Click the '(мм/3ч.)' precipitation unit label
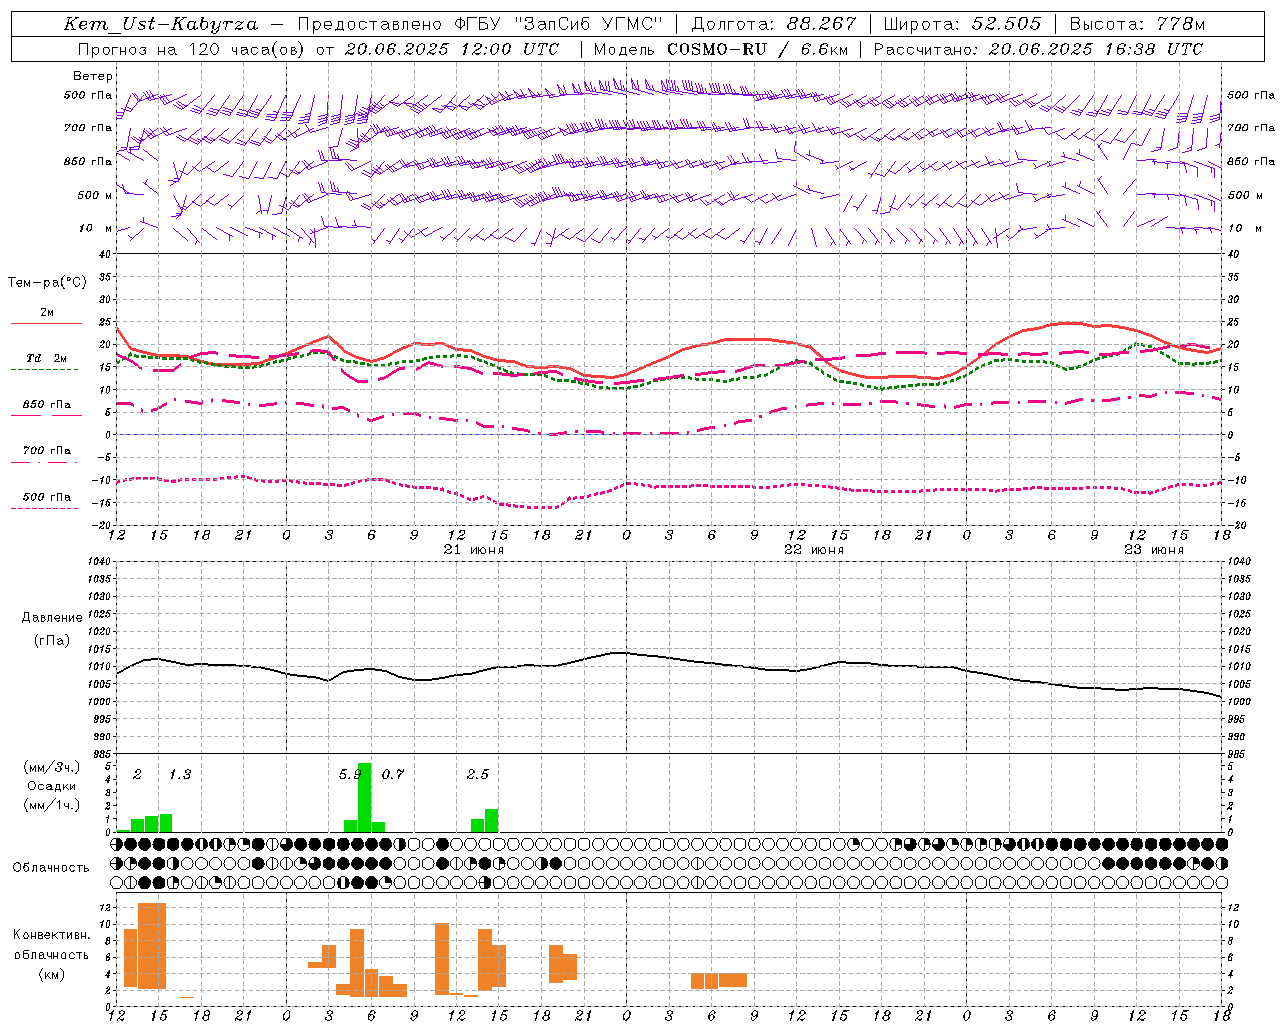 52,767
